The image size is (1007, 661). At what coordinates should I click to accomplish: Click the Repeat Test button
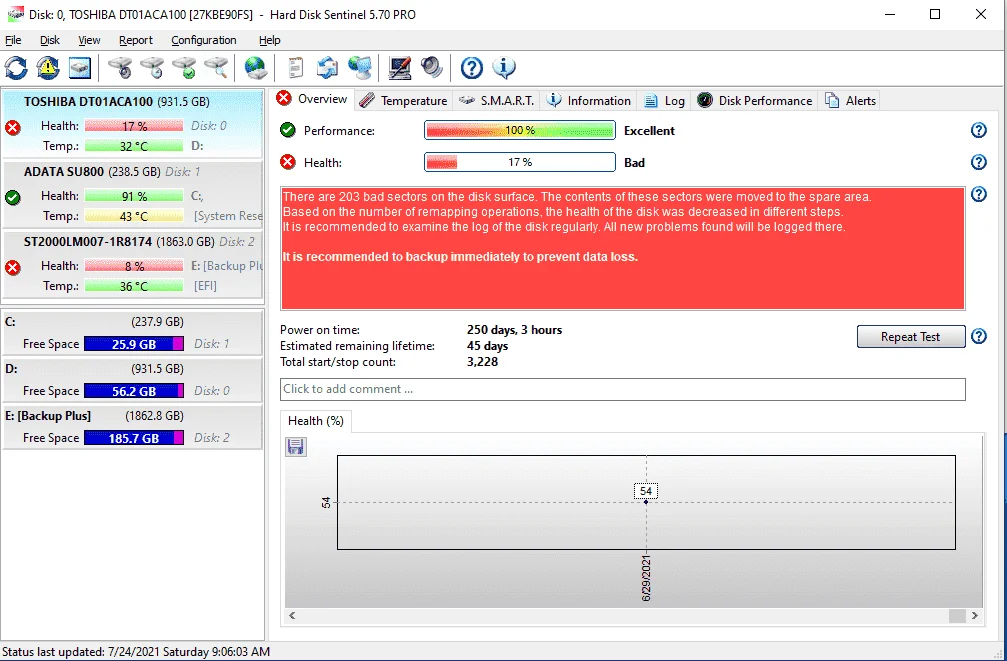[x=911, y=337]
